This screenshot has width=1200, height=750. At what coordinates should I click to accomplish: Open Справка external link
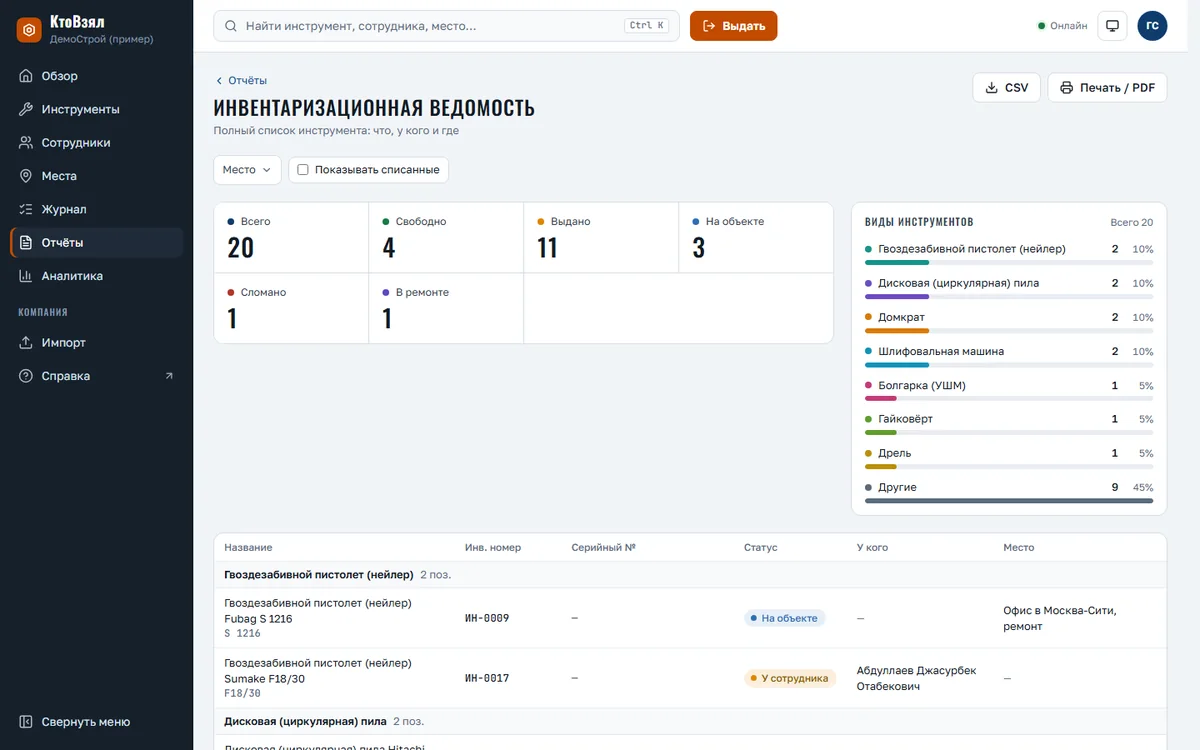point(96,376)
